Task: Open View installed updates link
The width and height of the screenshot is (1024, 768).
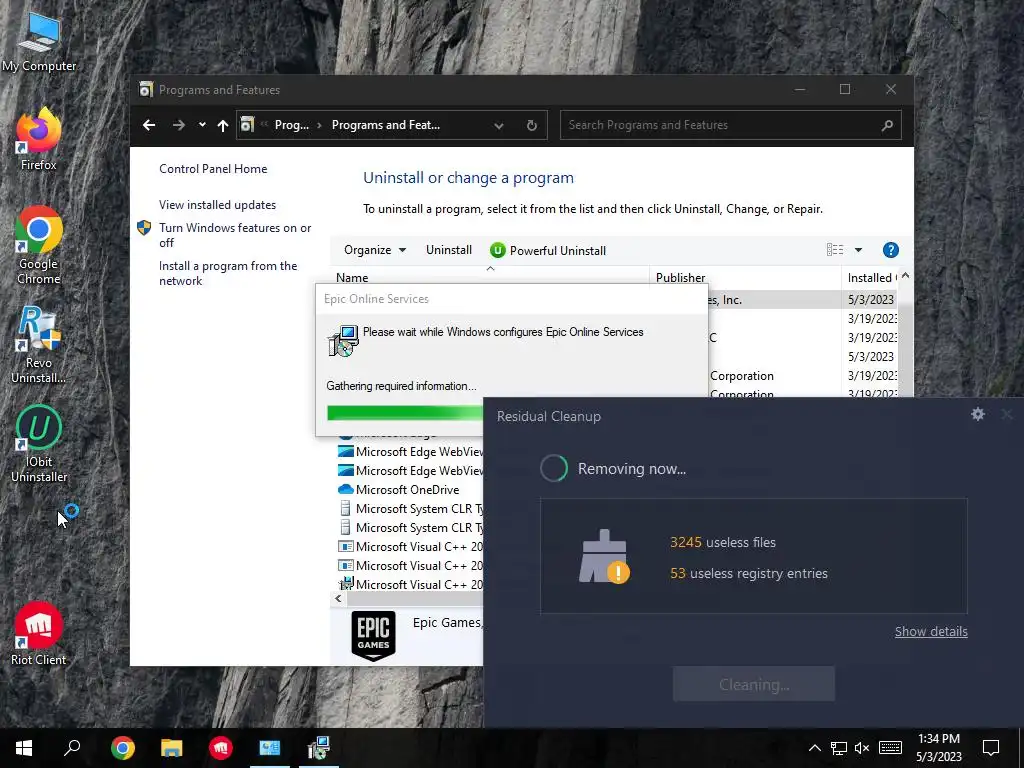Action: click(217, 204)
